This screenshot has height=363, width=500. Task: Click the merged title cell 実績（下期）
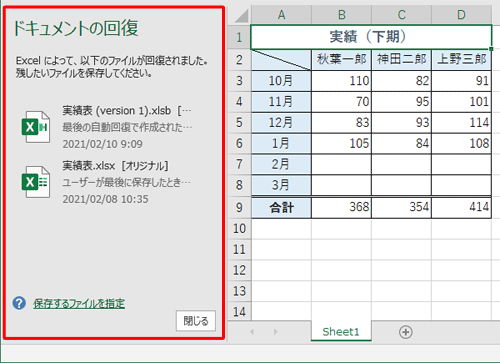pyautogui.click(x=371, y=37)
